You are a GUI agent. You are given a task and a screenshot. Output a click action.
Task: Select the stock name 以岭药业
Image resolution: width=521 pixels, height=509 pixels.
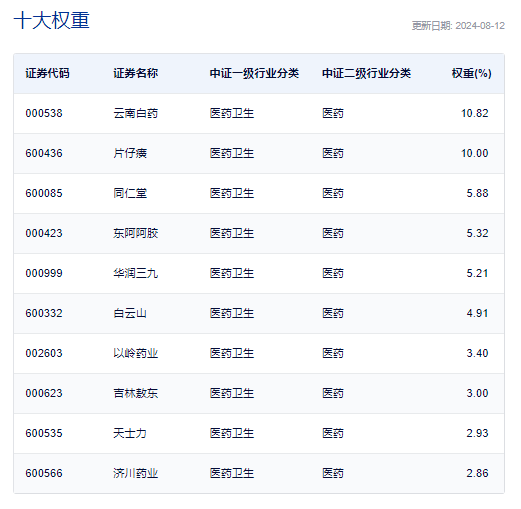[135, 353]
